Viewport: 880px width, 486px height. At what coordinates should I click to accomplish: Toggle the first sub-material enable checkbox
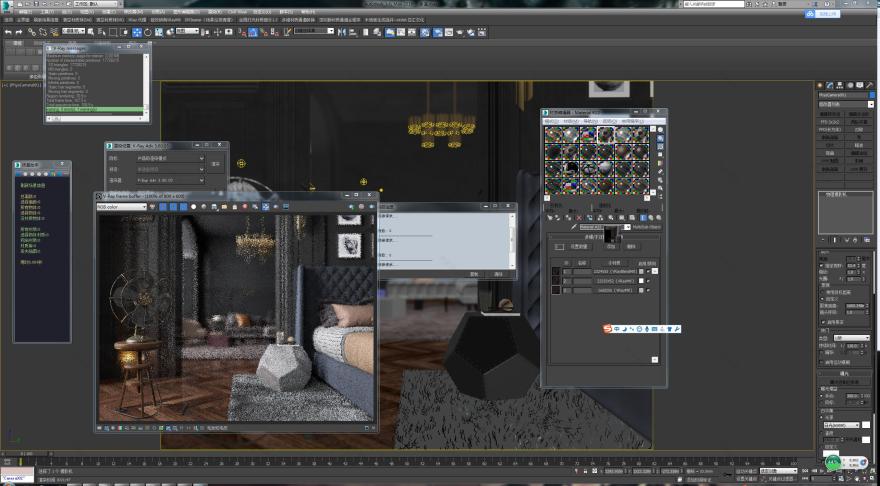647,271
